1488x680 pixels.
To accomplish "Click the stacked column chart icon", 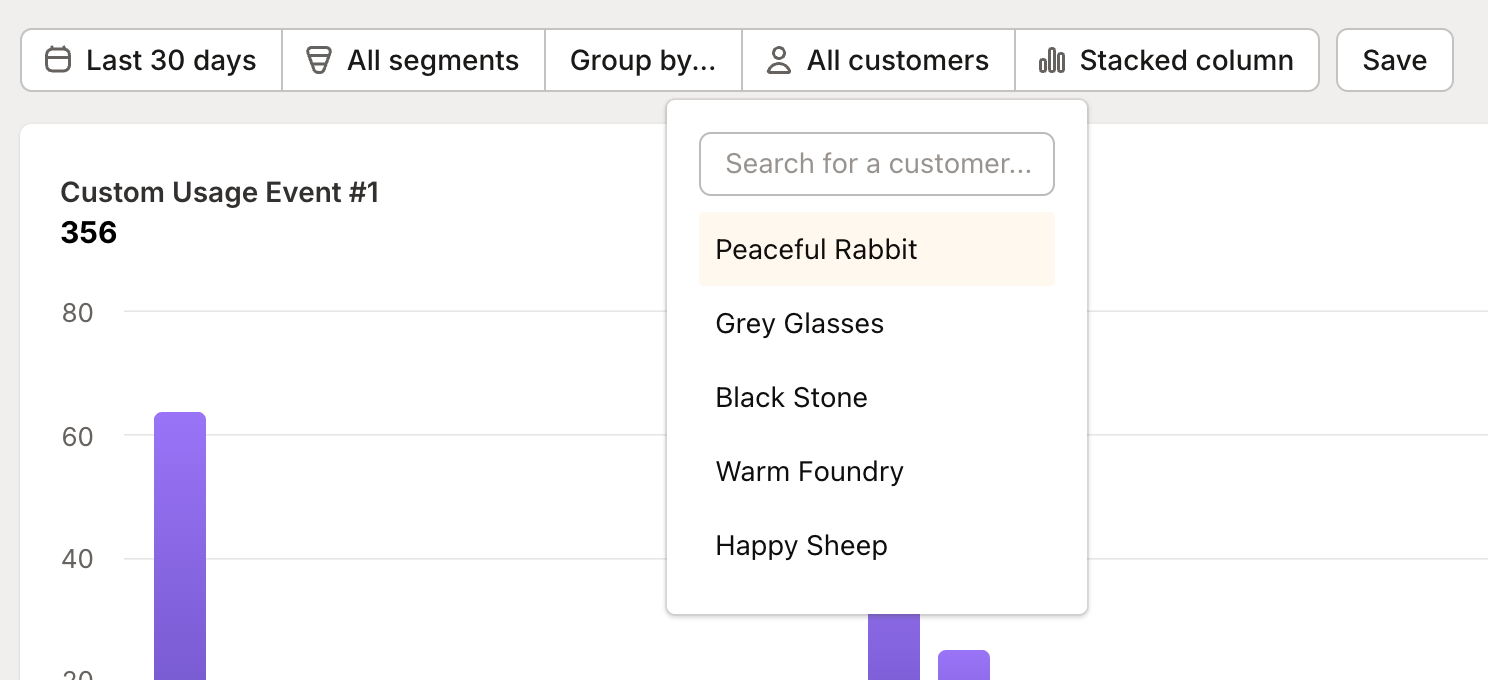I will pyautogui.click(x=1051, y=60).
